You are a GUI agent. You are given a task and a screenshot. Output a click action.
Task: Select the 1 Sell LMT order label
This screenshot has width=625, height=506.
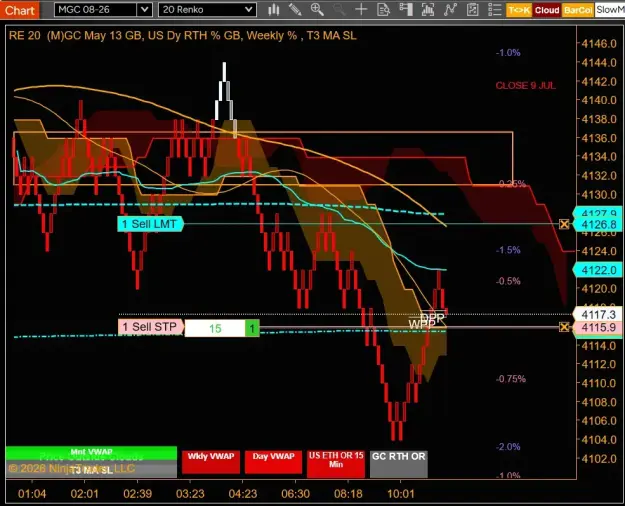pyautogui.click(x=150, y=224)
